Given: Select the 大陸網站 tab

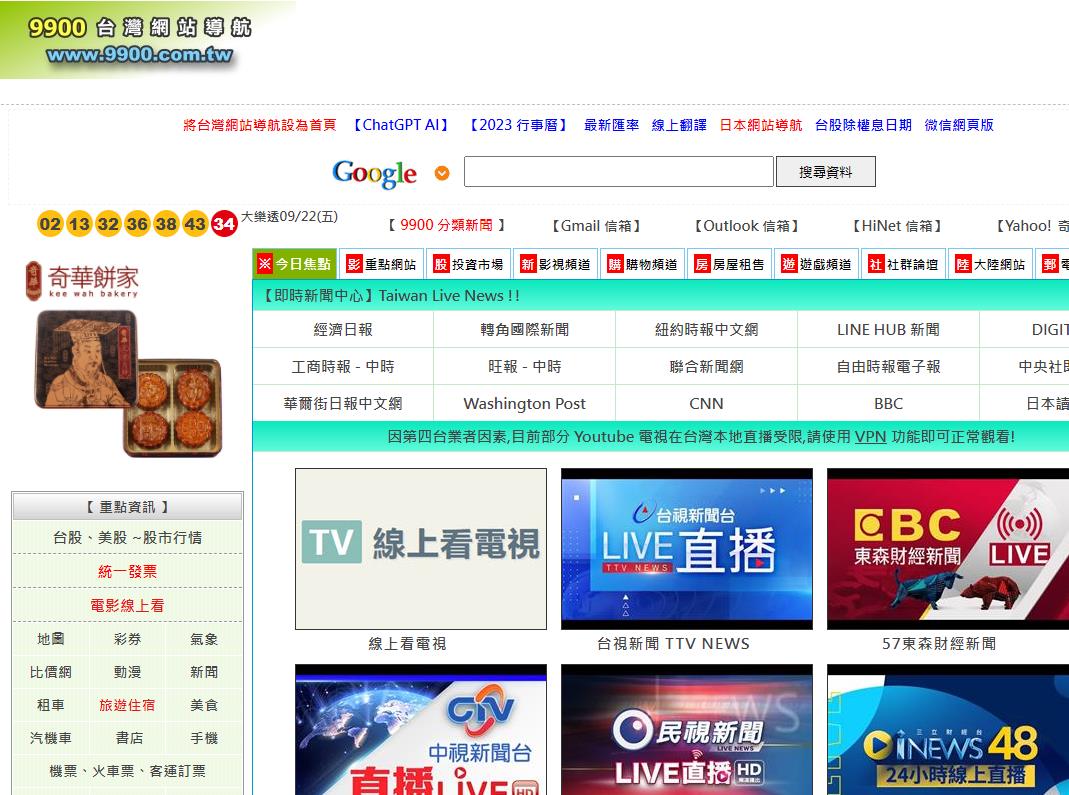Looking at the screenshot, I should tap(990, 265).
